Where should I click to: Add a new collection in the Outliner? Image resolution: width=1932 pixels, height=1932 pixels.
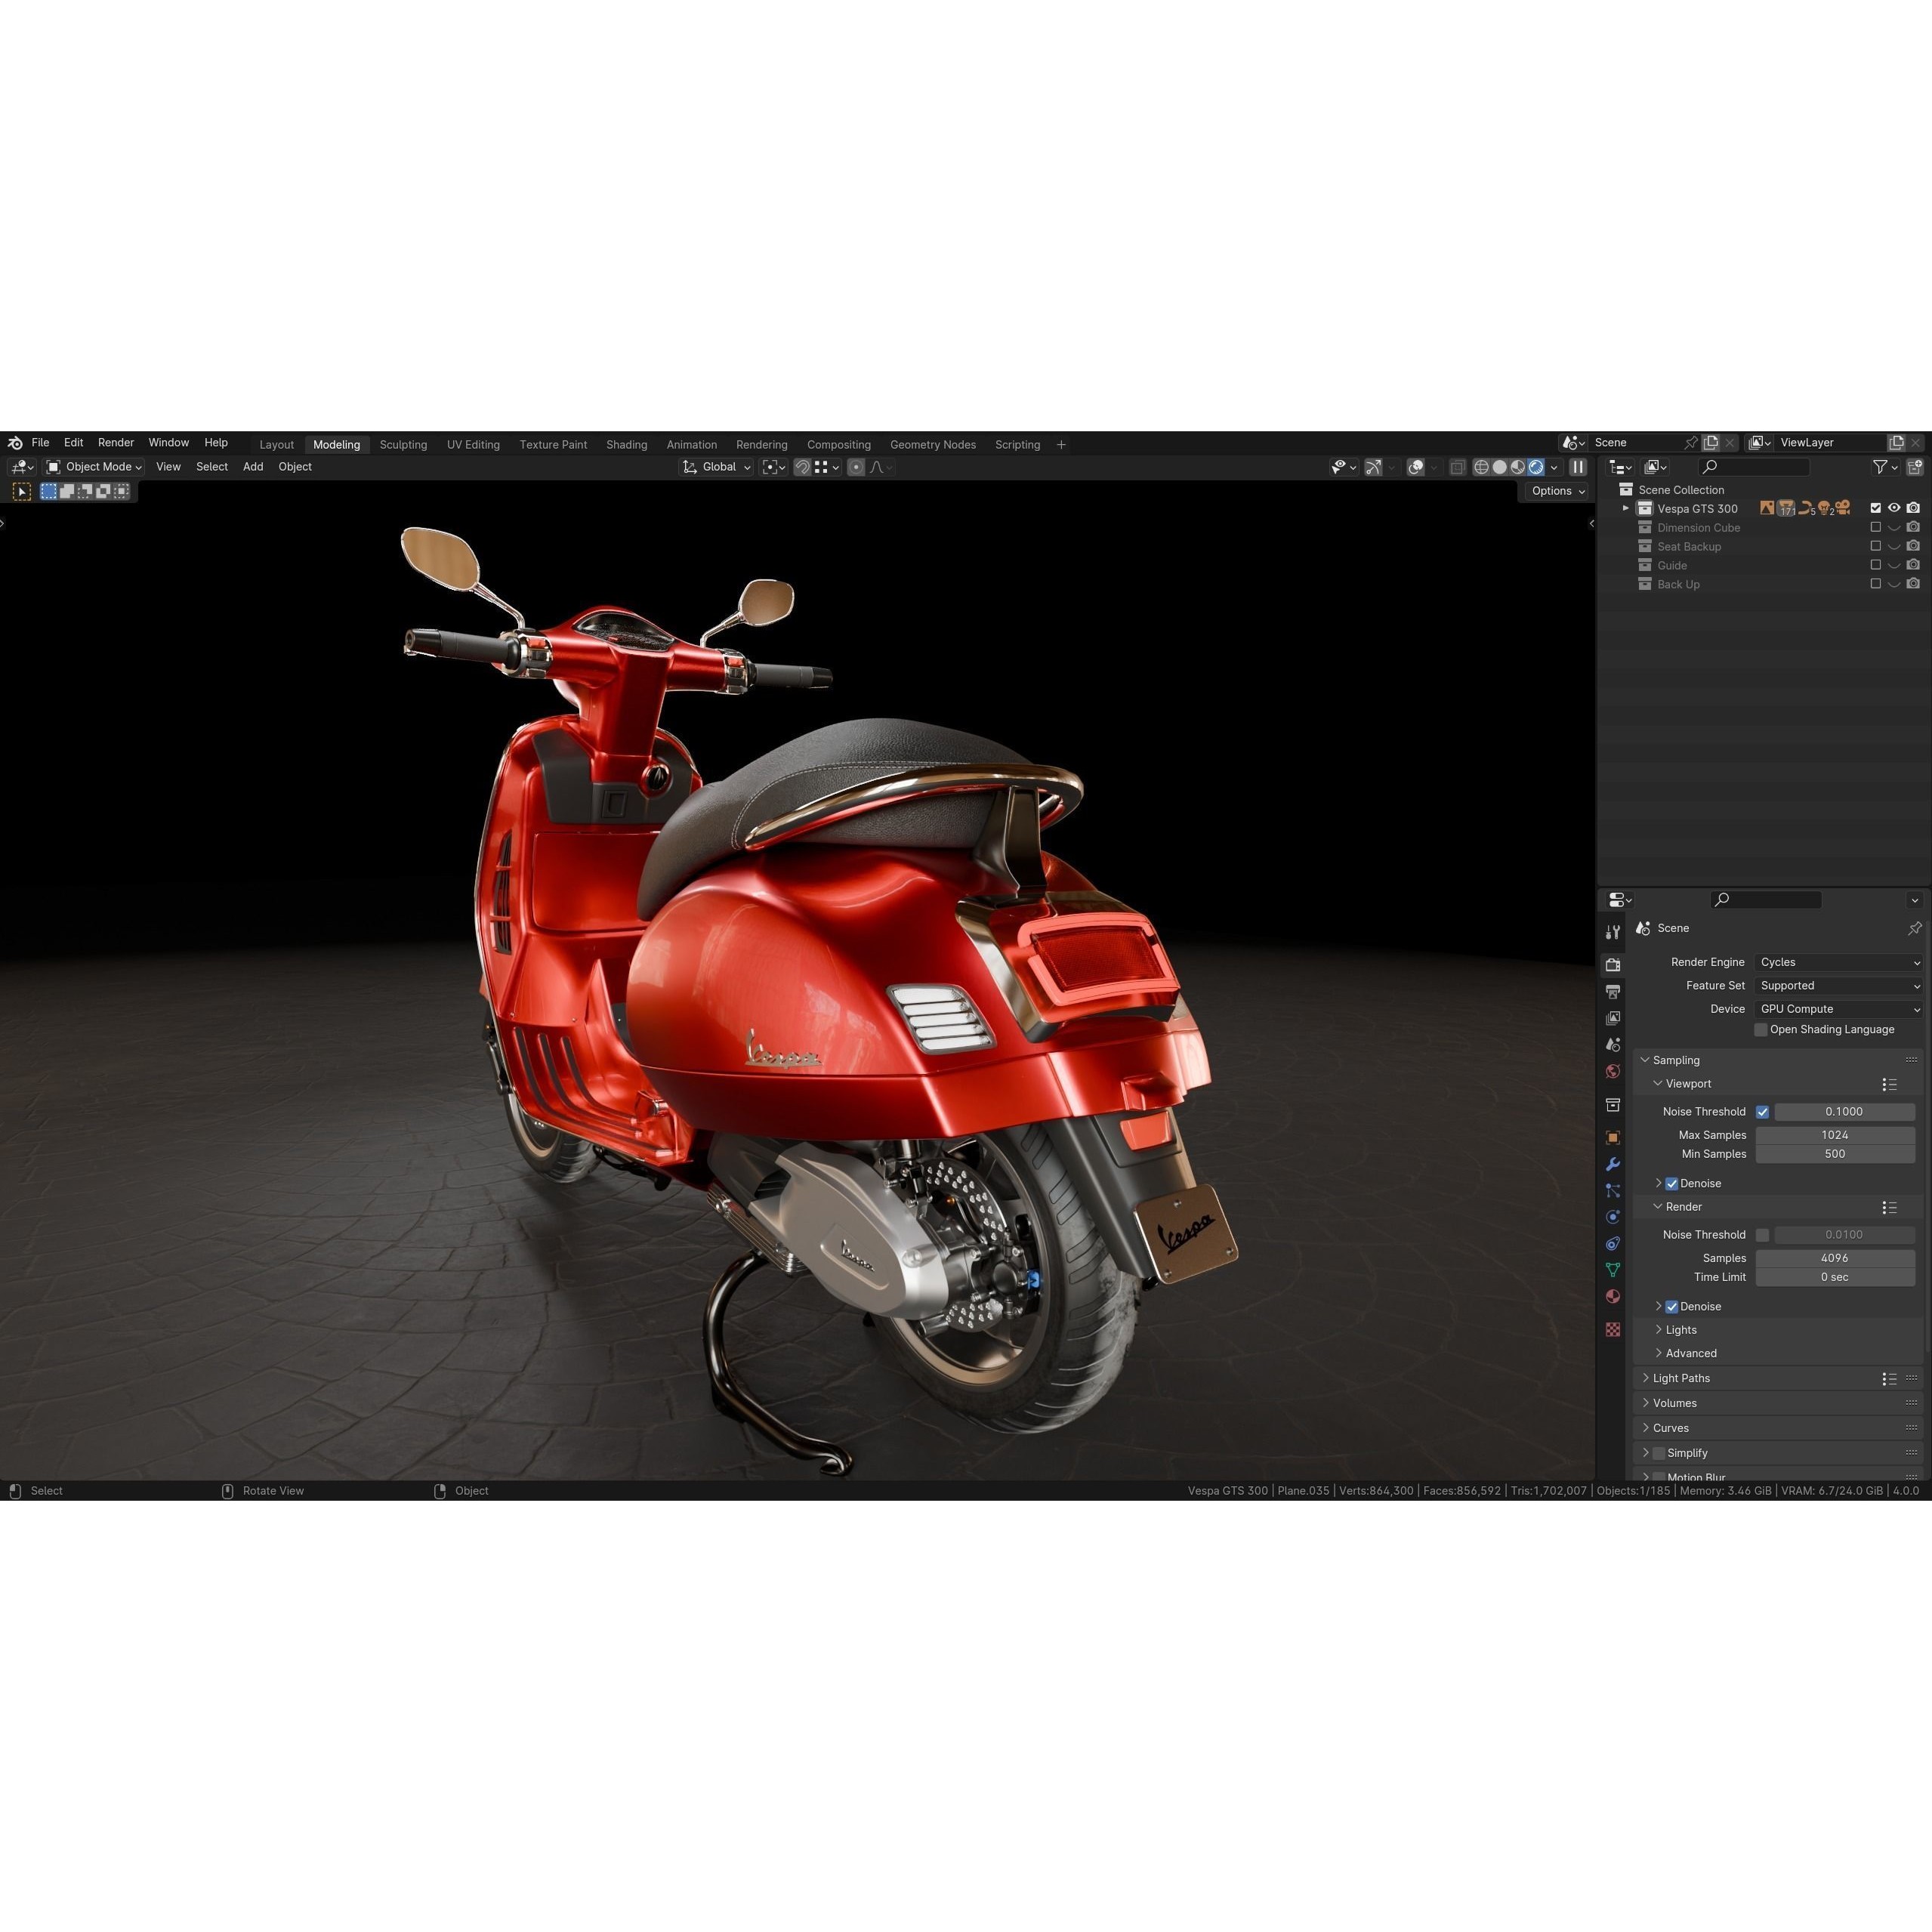point(1914,467)
